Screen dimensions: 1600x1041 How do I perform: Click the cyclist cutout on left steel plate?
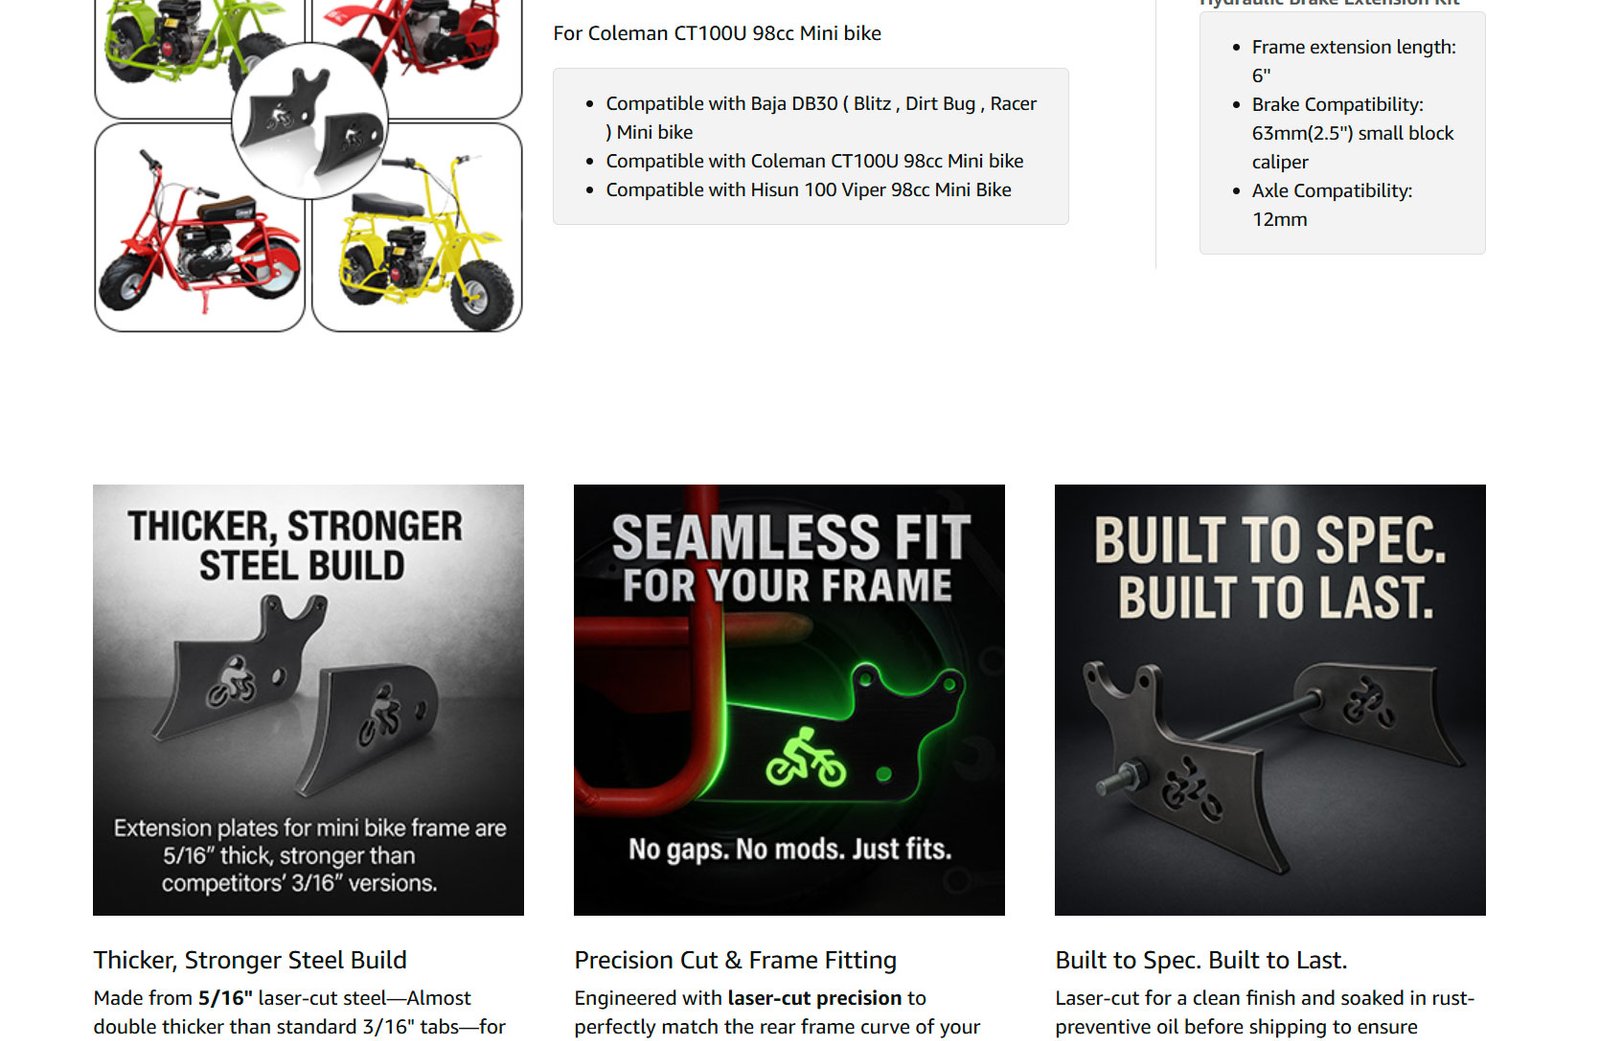(x=231, y=682)
